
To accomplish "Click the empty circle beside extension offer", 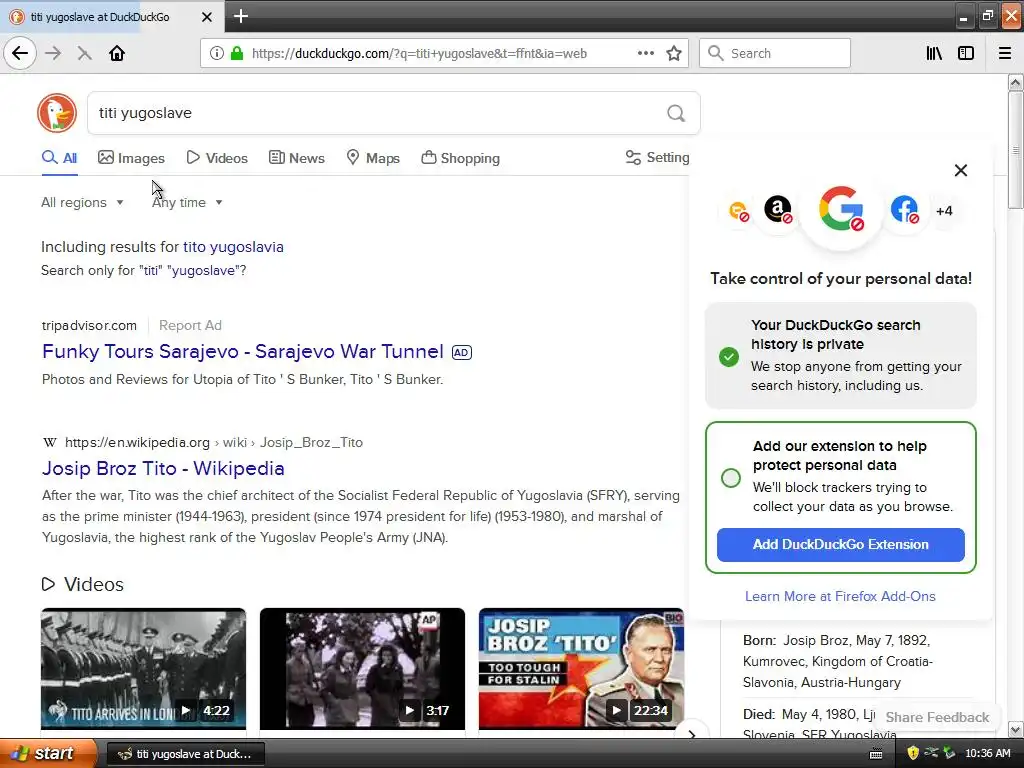I will tap(731, 478).
